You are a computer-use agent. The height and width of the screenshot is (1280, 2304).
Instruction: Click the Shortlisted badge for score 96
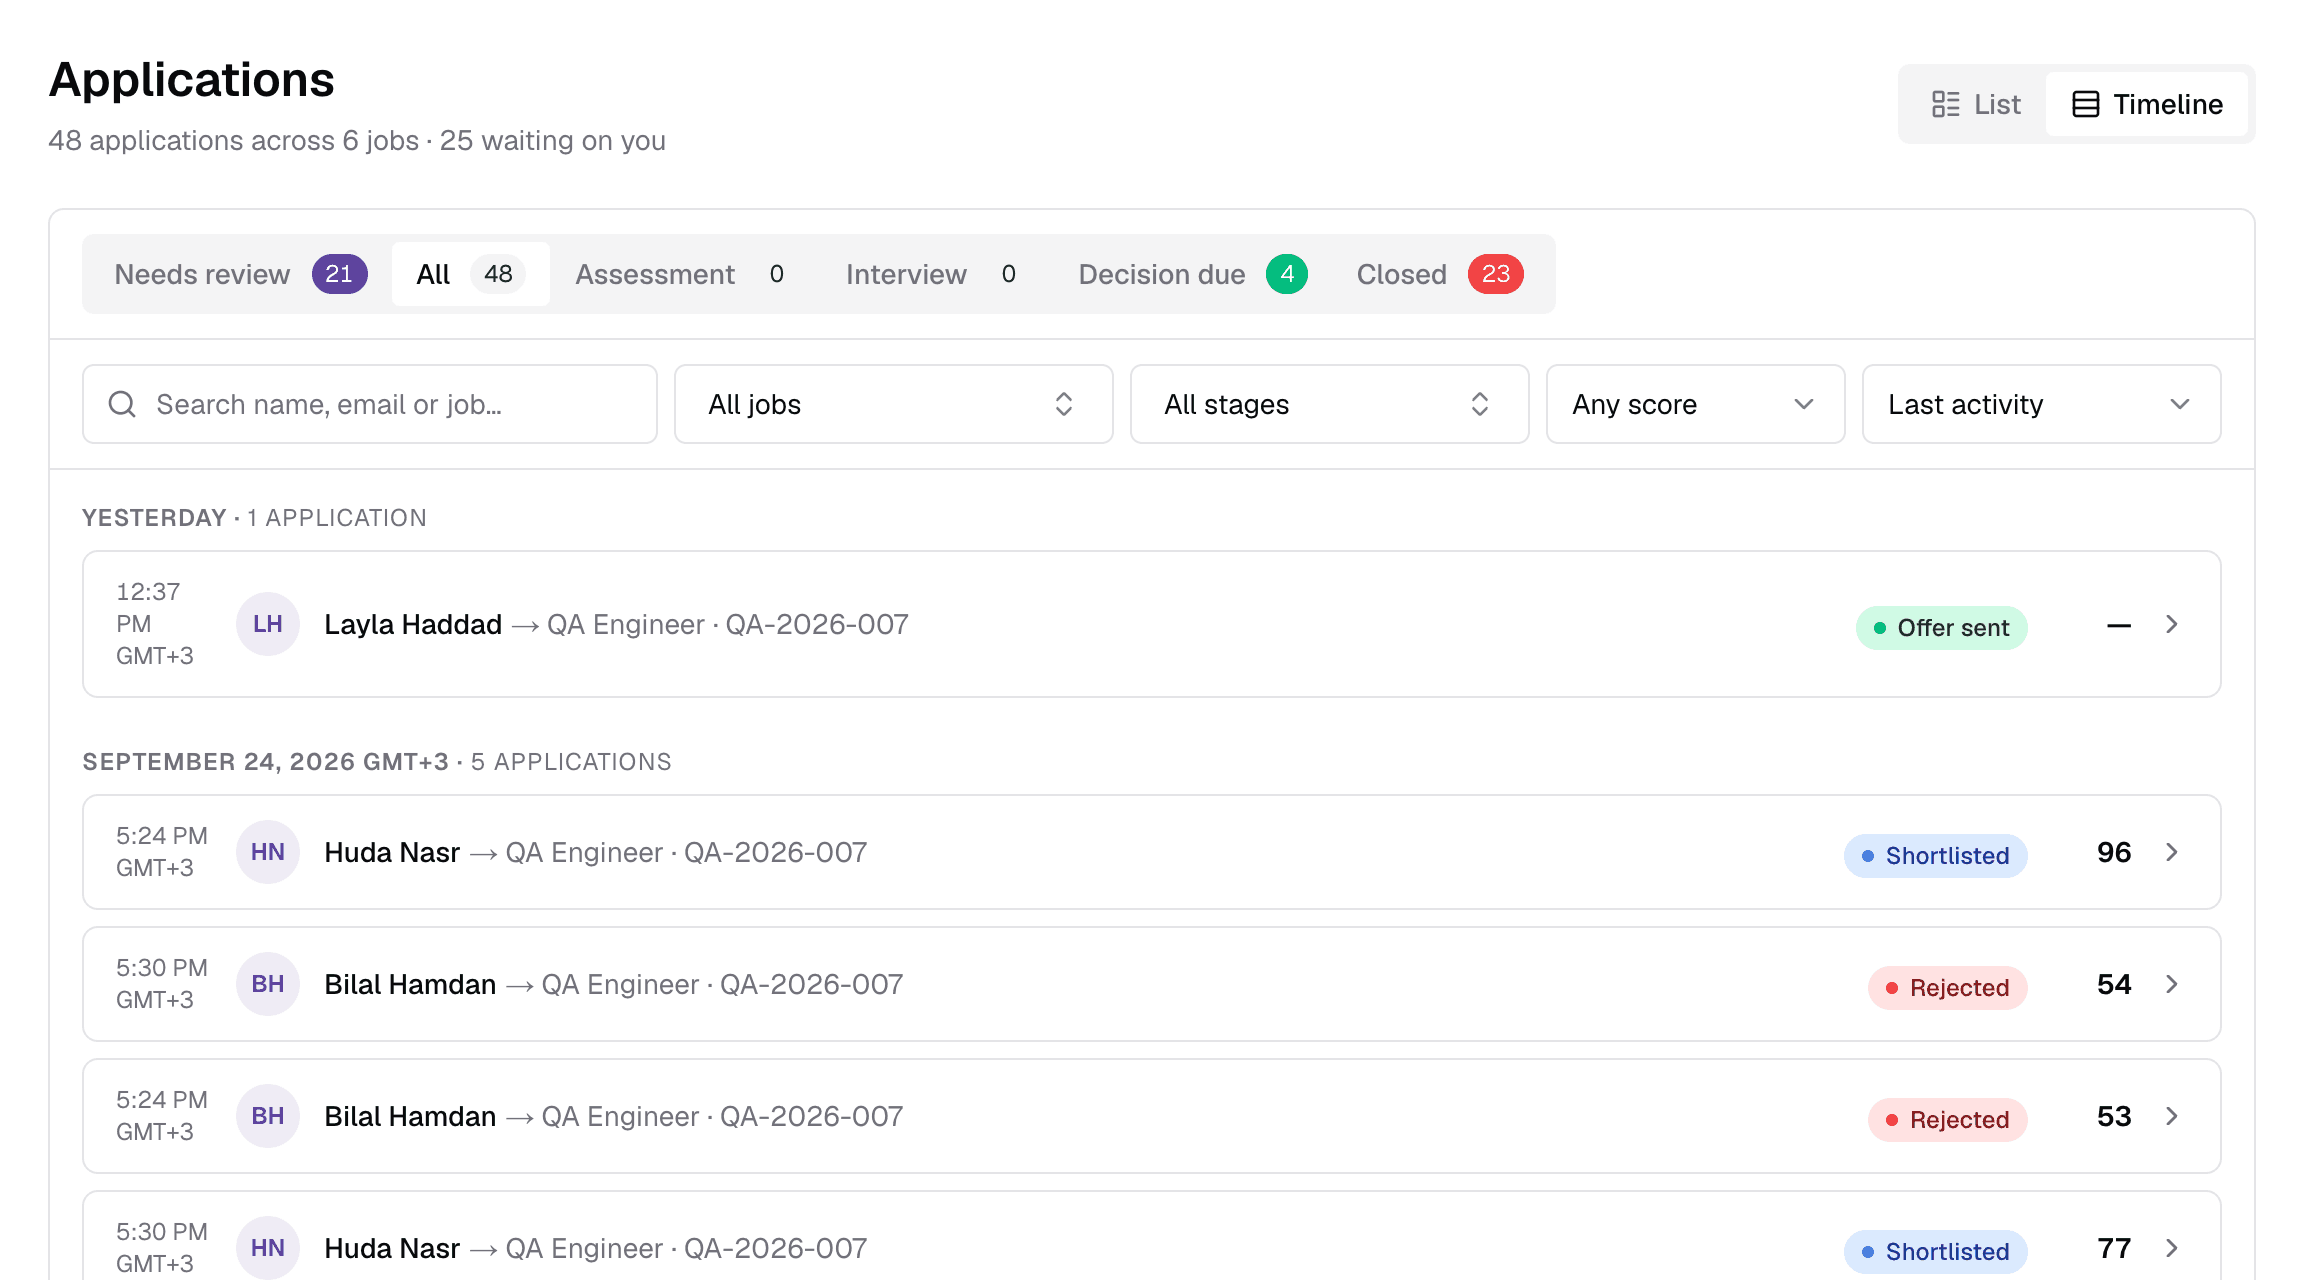(x=1935, y=856)
